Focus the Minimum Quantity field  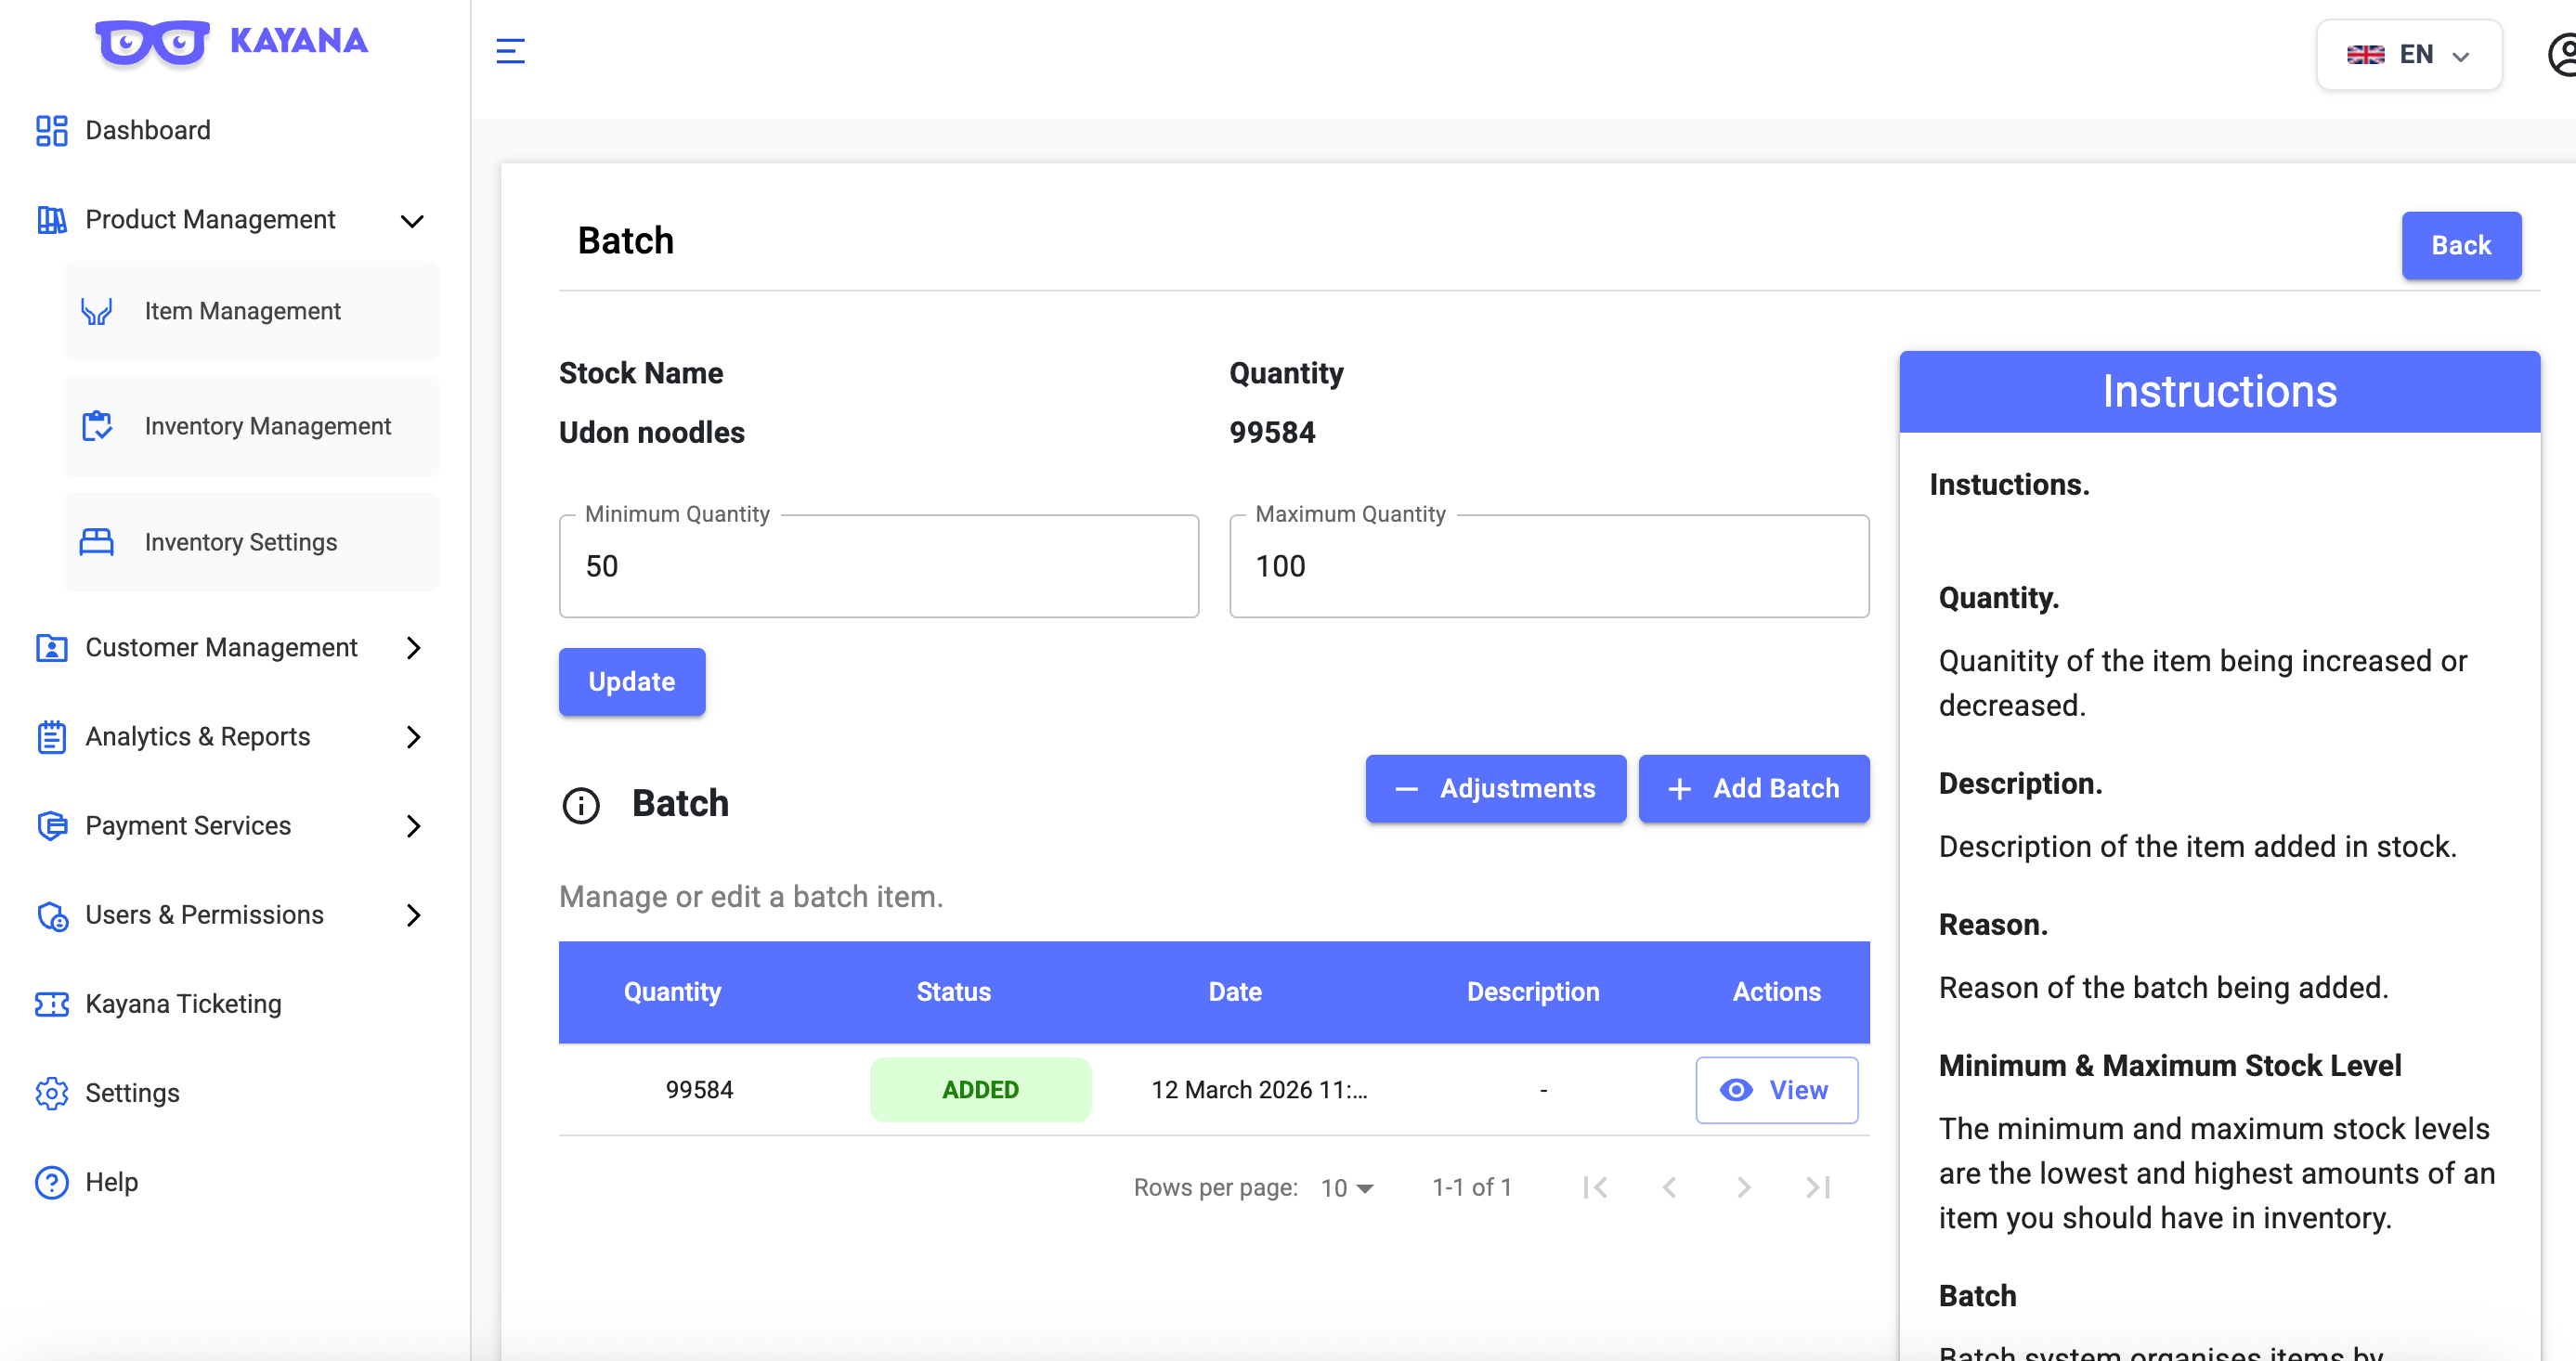point(878,566)
